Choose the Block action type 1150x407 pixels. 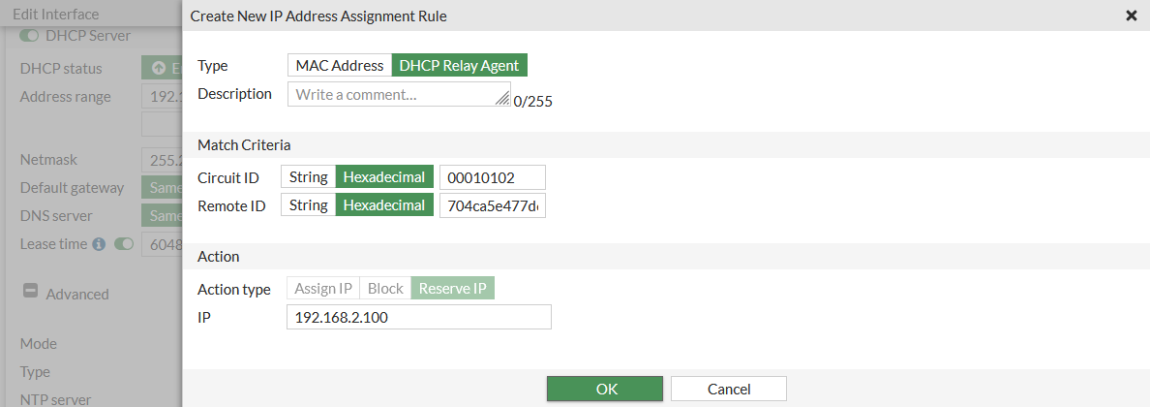tap(385, 289)
